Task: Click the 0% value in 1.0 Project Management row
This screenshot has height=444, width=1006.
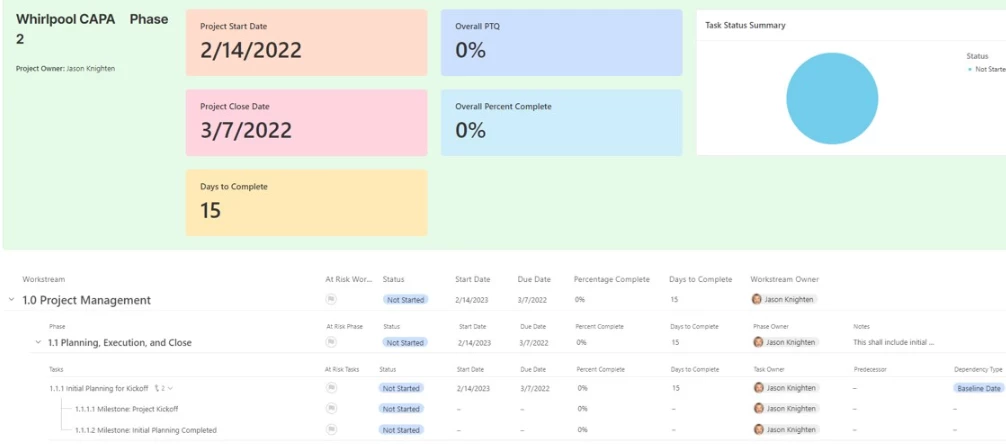Action: tap(580, 300)
